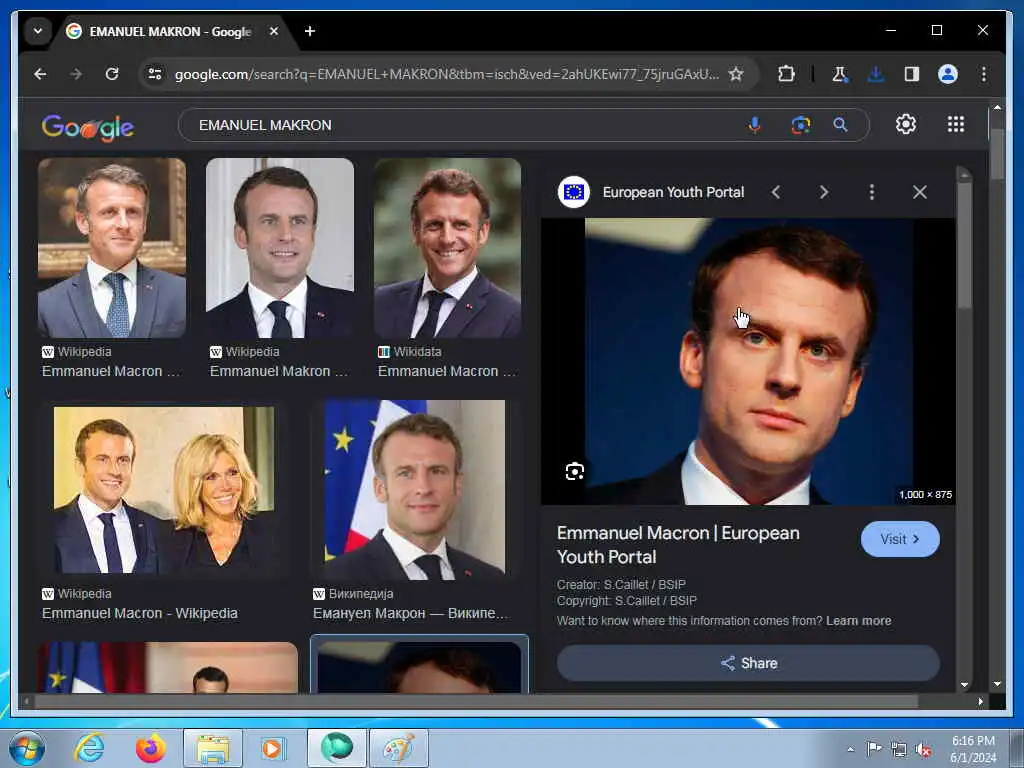Run search with magnifier icon

840,125
